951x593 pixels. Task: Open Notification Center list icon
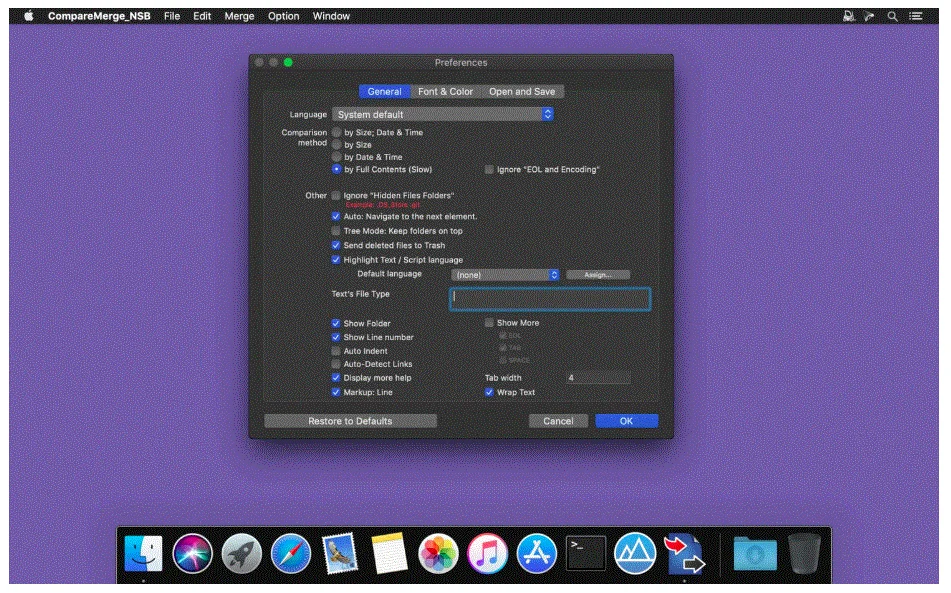916,16
